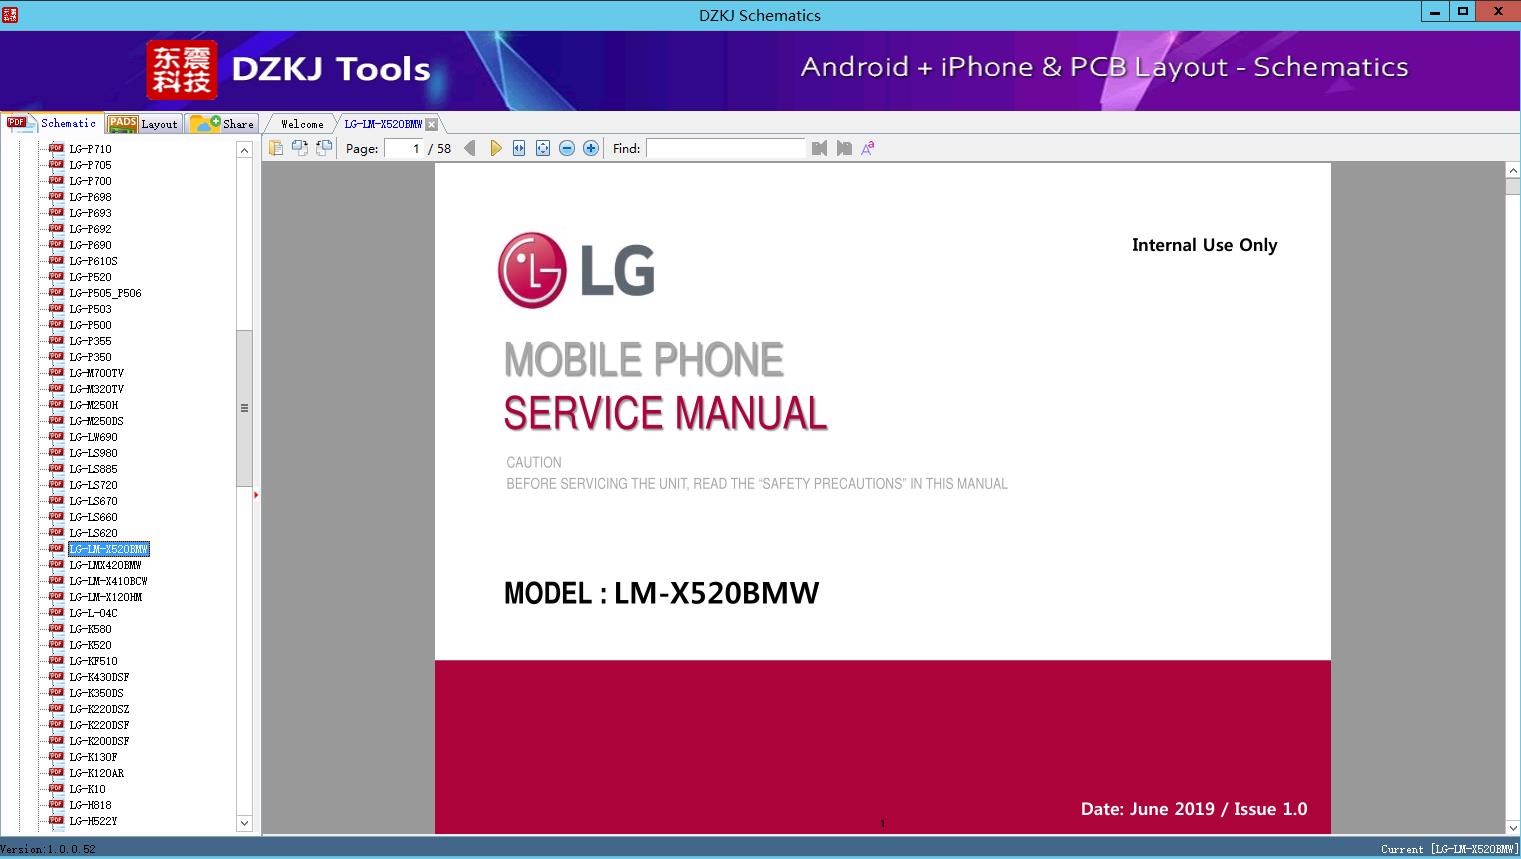Screen dimensions: 1521x859
Task: Zoom out using the minus icon
Action: [566, 147]
